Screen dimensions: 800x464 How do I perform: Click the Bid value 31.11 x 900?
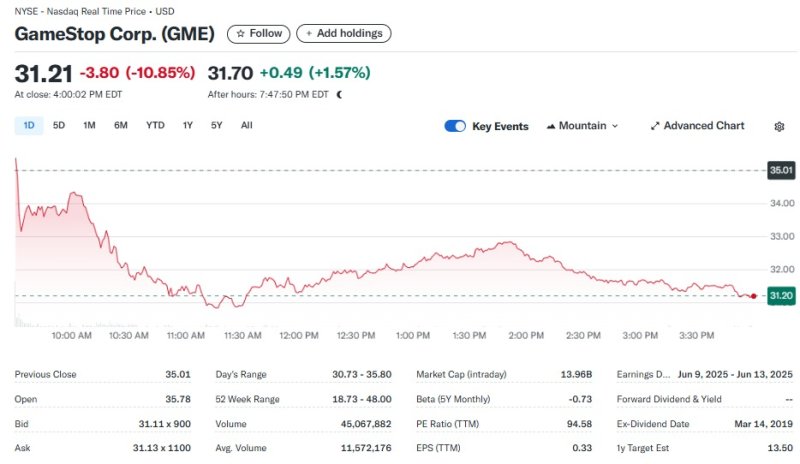[165, 424]
